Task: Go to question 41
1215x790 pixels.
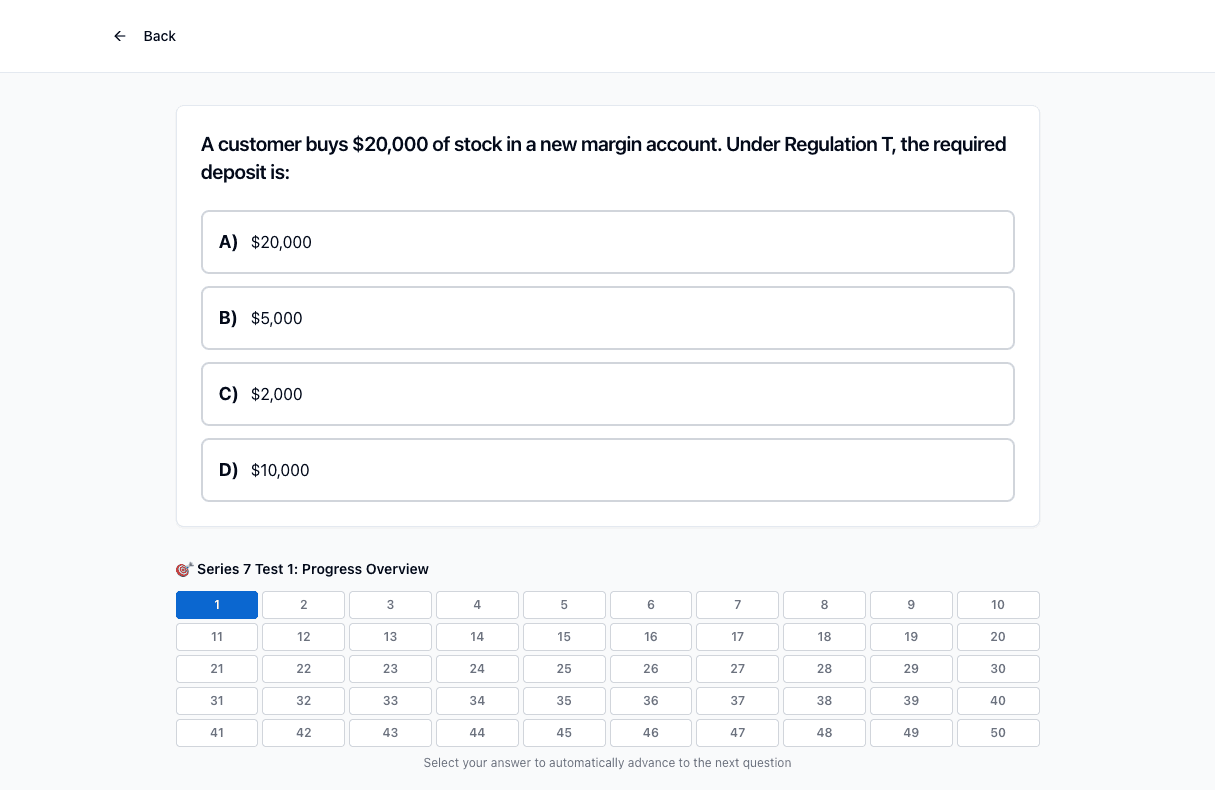Action: (217, 733)
